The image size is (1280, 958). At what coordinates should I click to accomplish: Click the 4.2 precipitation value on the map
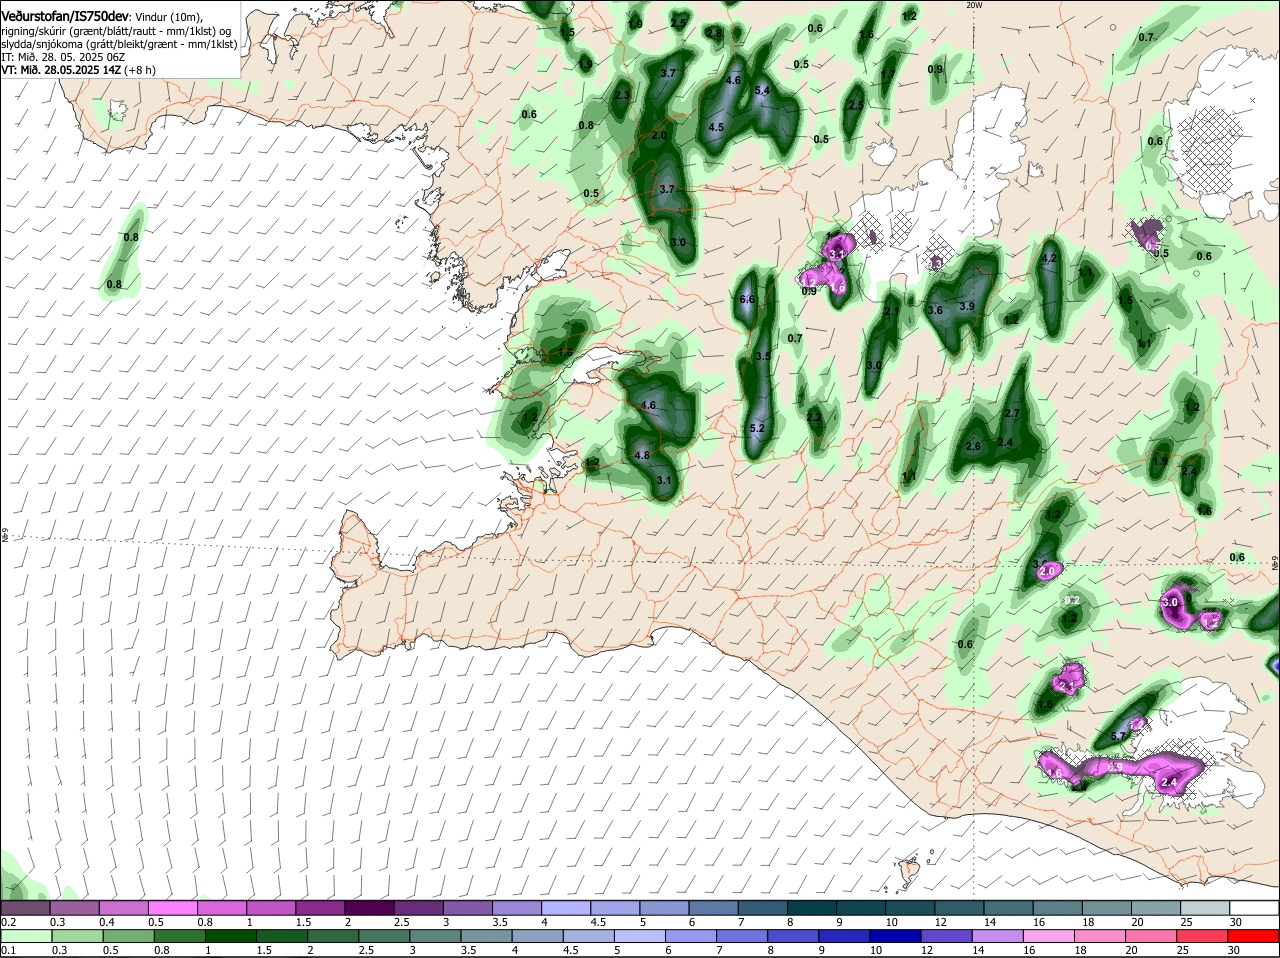click(1049, 258)
